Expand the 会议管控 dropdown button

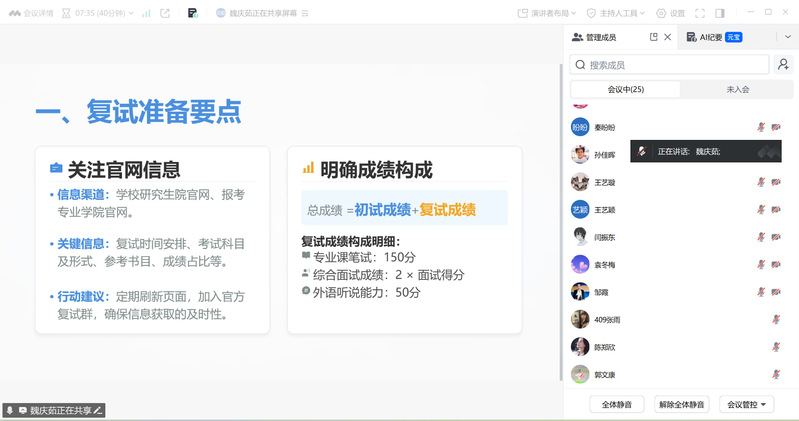coord(750,404)
